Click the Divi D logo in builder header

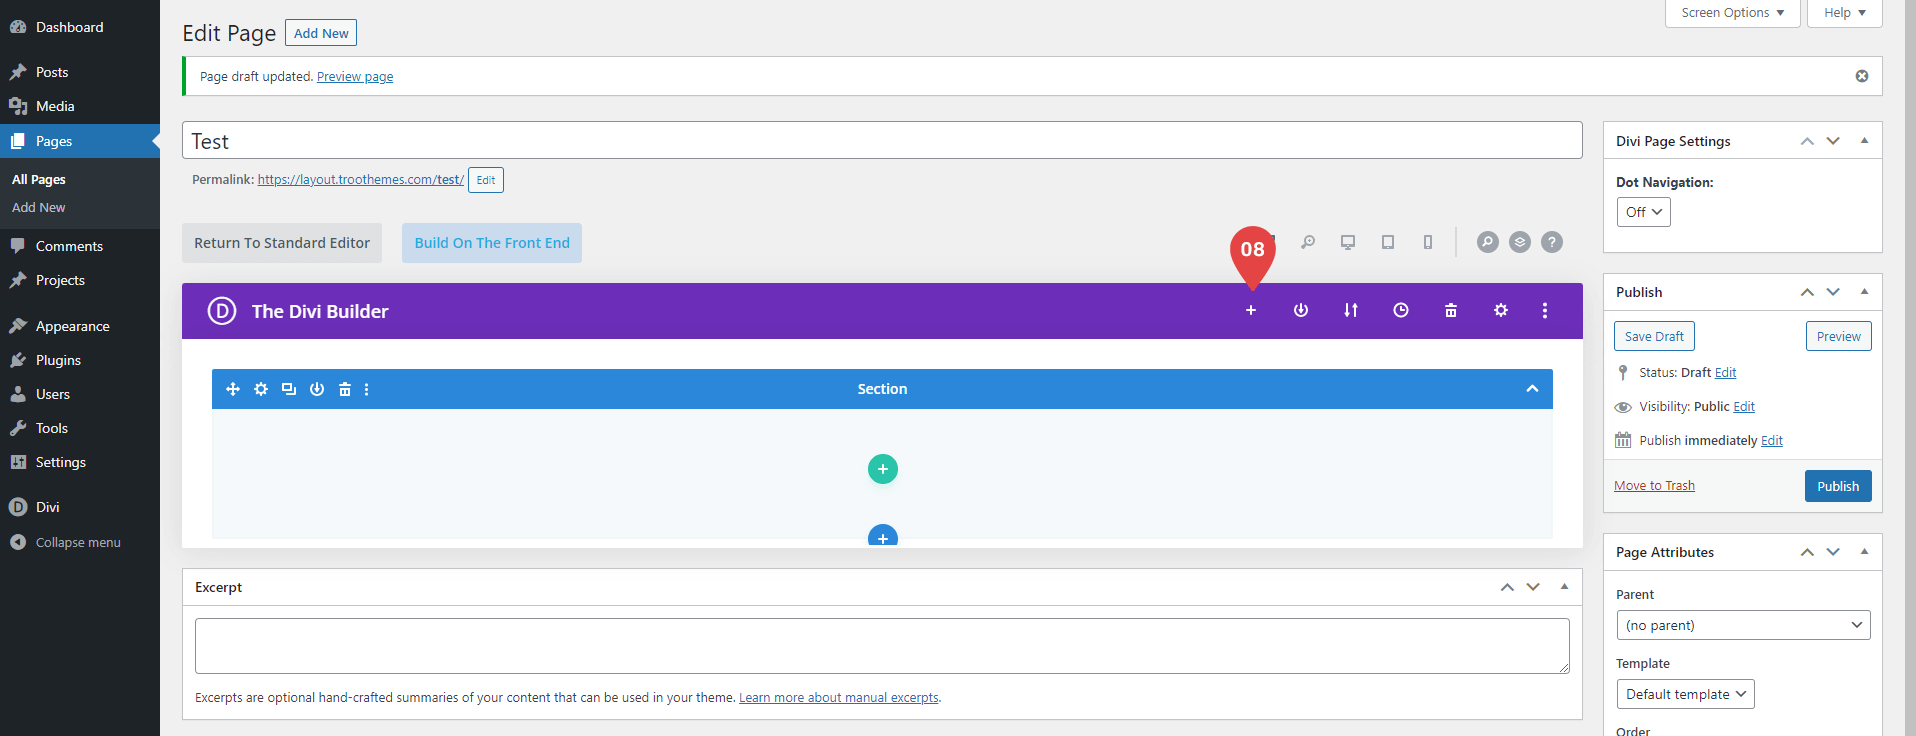tap(221, 311)
